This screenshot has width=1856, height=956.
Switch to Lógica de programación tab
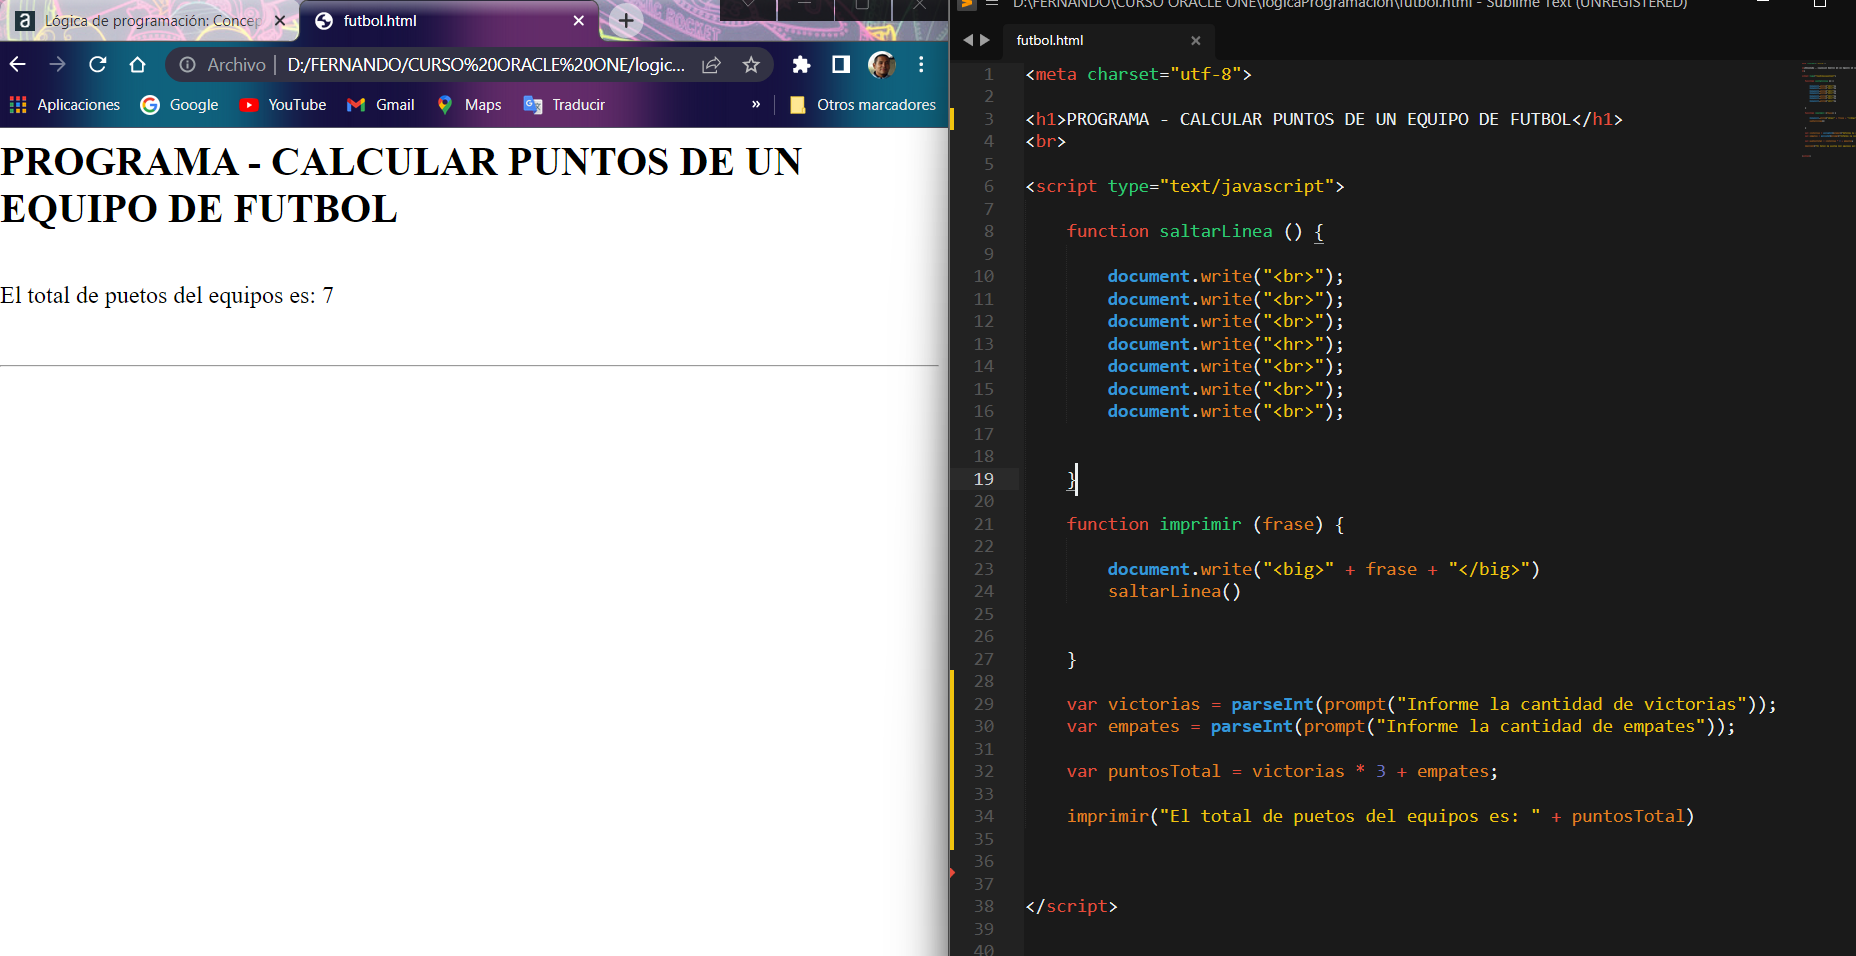coord(150,21)
